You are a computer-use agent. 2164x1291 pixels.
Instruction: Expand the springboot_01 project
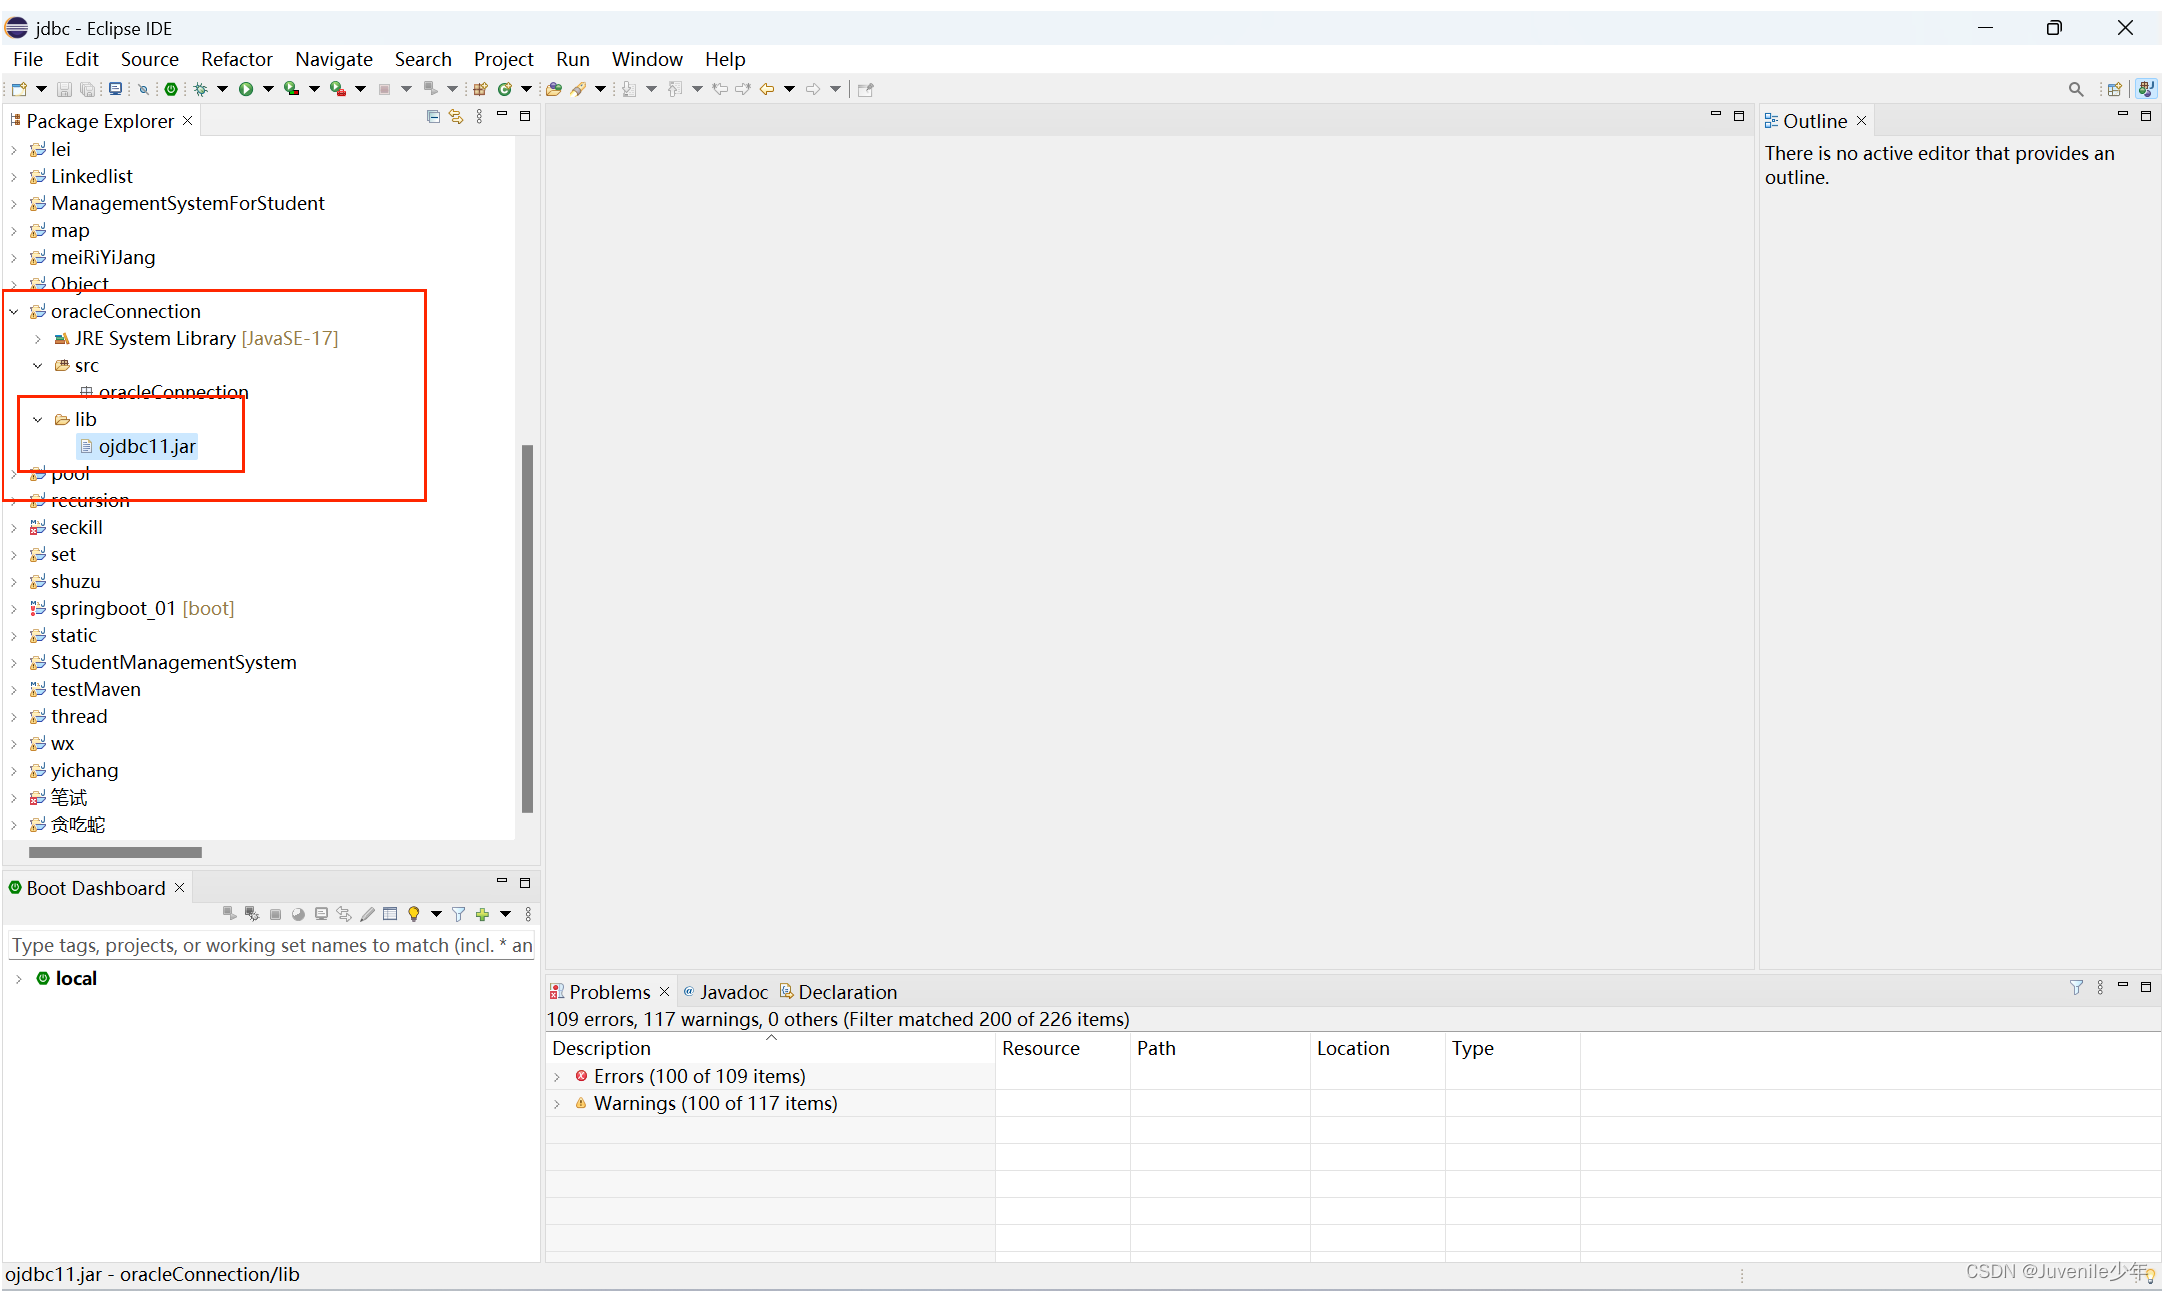(x=14, y=609)
